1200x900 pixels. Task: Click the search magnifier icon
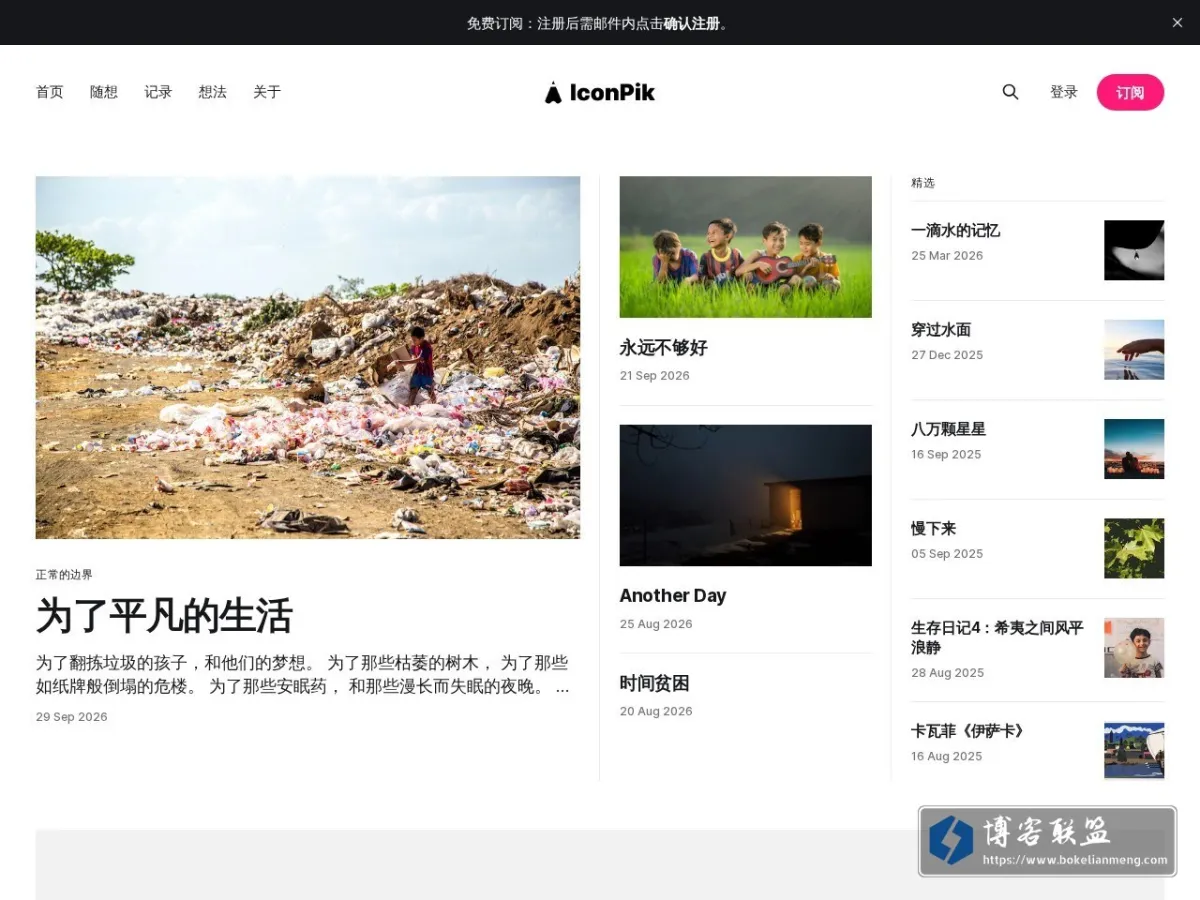(x=1010, y=92)
